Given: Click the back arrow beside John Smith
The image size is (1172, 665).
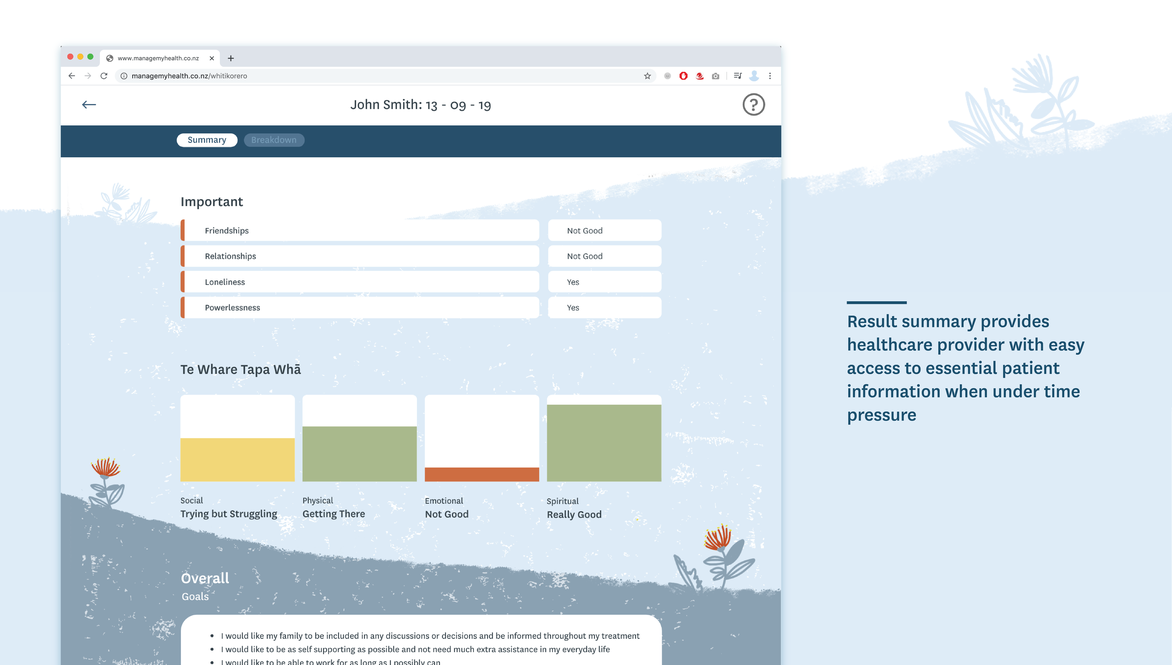Looking at the screenshot, I should (x=89, y=104).
